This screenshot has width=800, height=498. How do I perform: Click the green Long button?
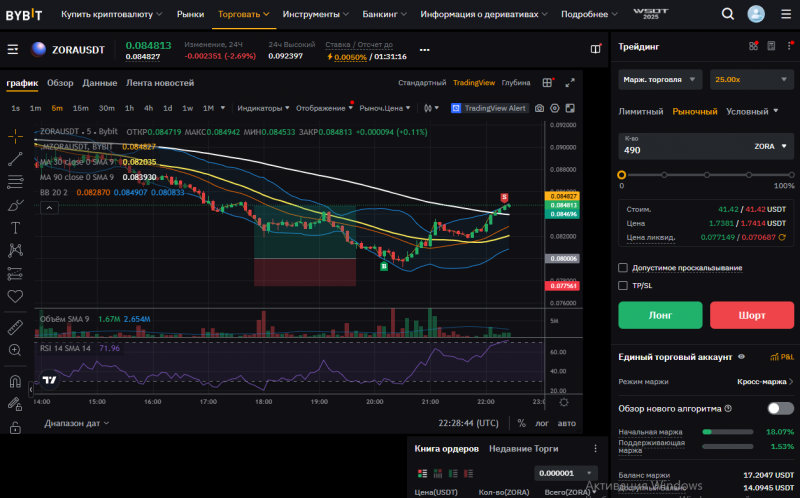tap(660, 315)
